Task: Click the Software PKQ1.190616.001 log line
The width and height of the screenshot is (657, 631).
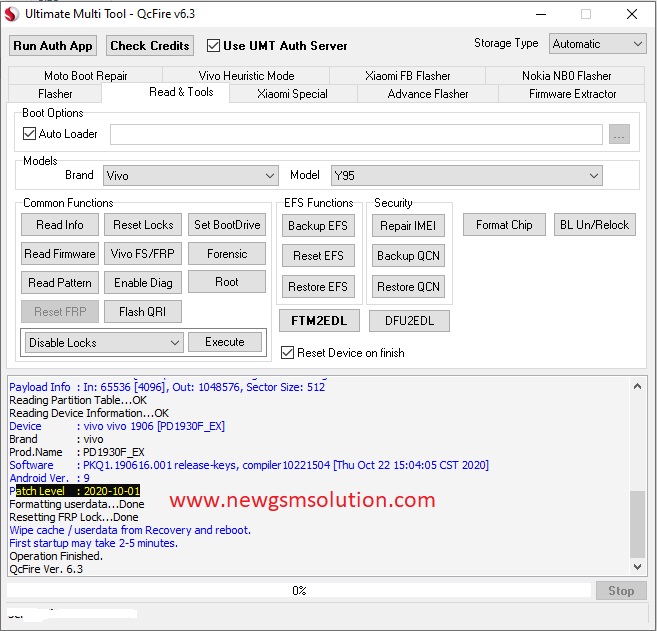Action: tap(249, 465)
